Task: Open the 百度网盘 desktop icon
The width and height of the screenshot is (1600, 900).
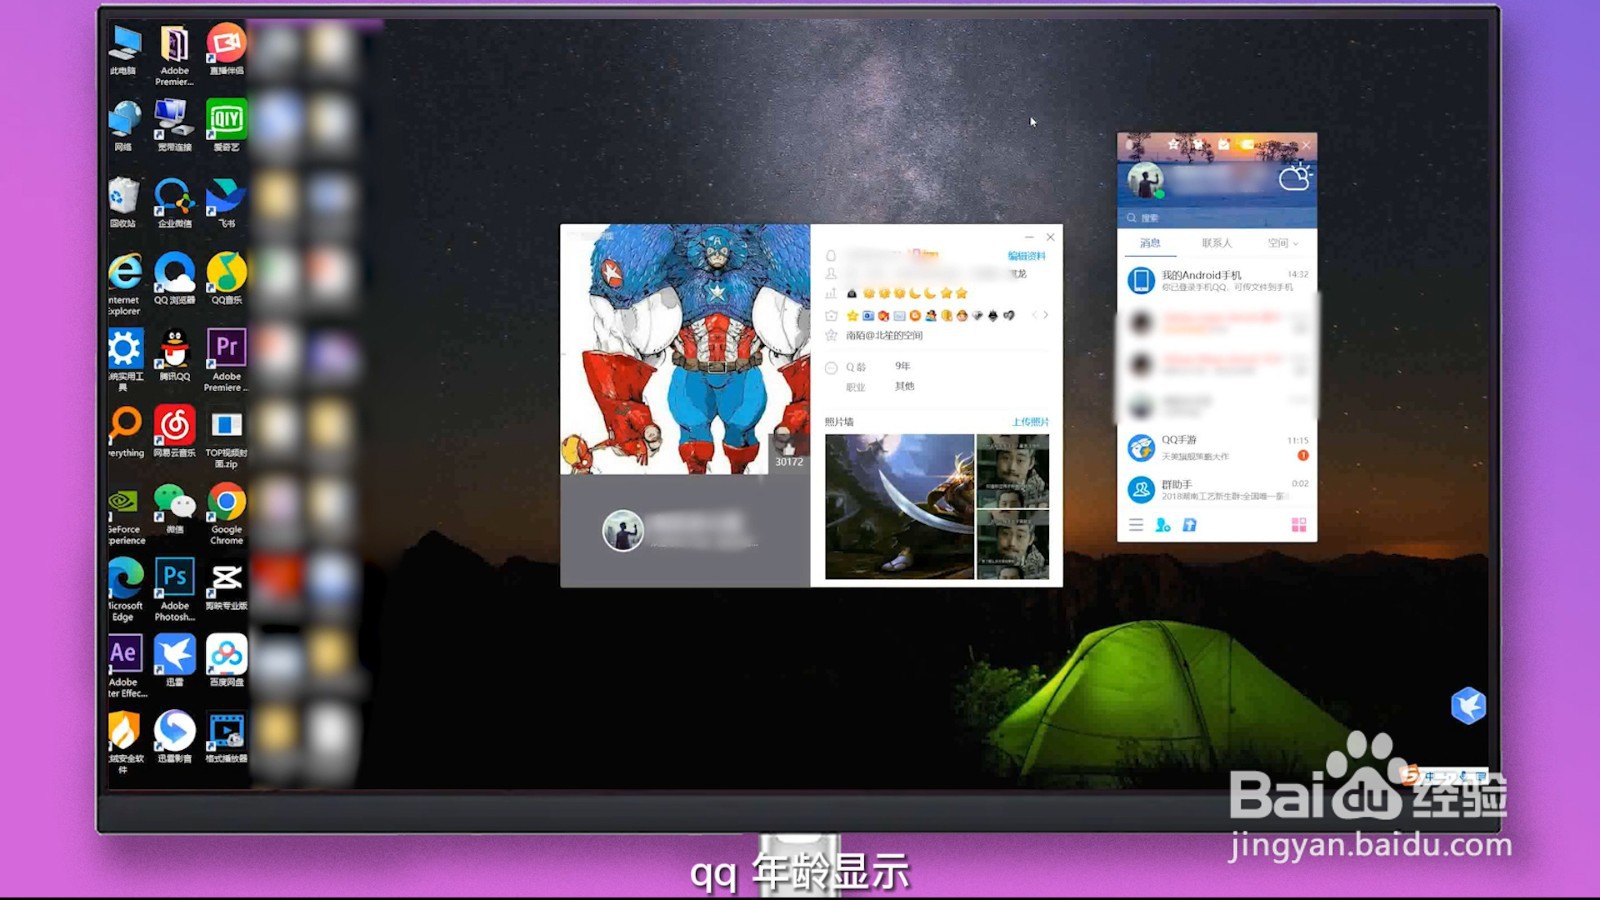Action: pyautogui.click(x=227, y=661)
